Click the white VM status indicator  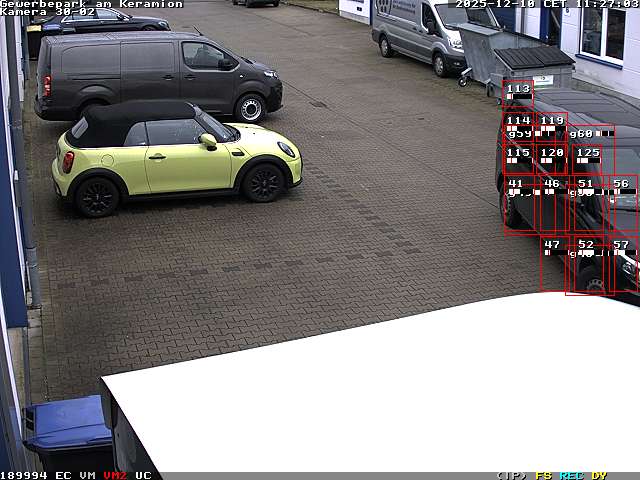point(88,475)
